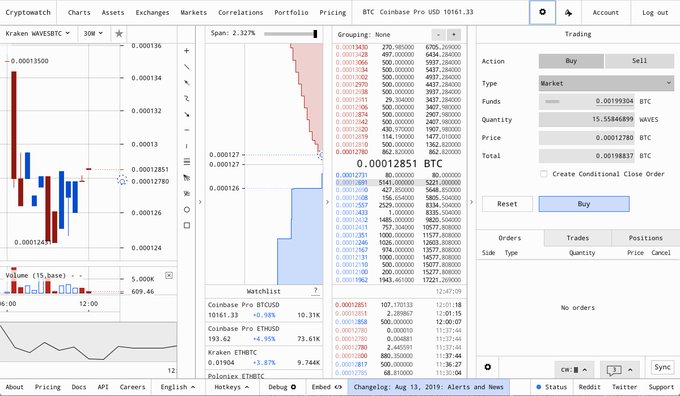Enable Create Conditional Close Order checkbox
Screen dimensions: 680x396
(x=543, y=174)
